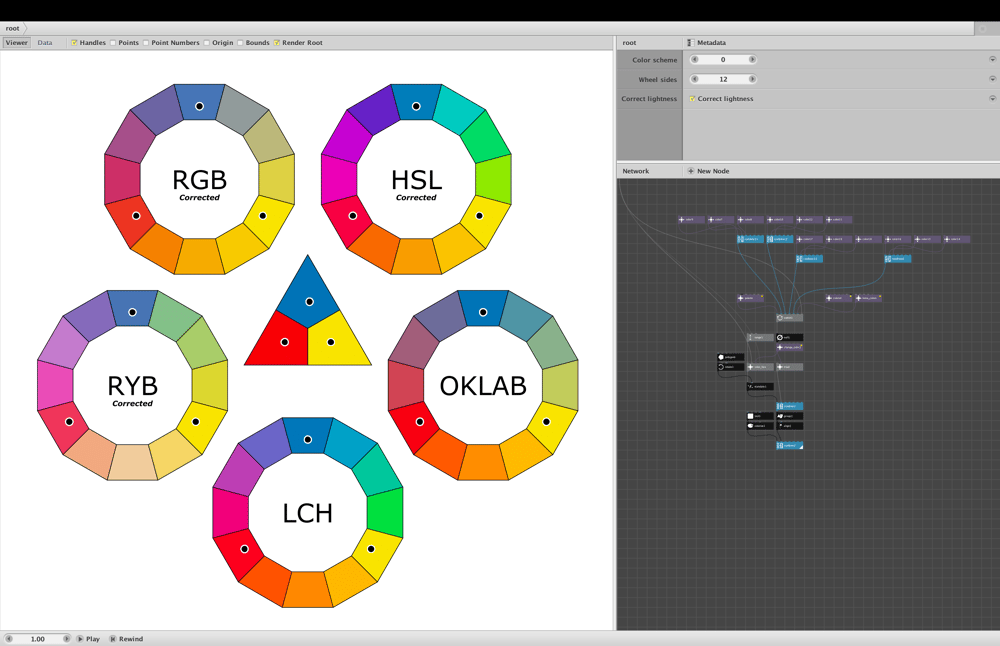Open the Color scheme row options arrow
Screen dimensions: 1000x646
pos(992,59)
